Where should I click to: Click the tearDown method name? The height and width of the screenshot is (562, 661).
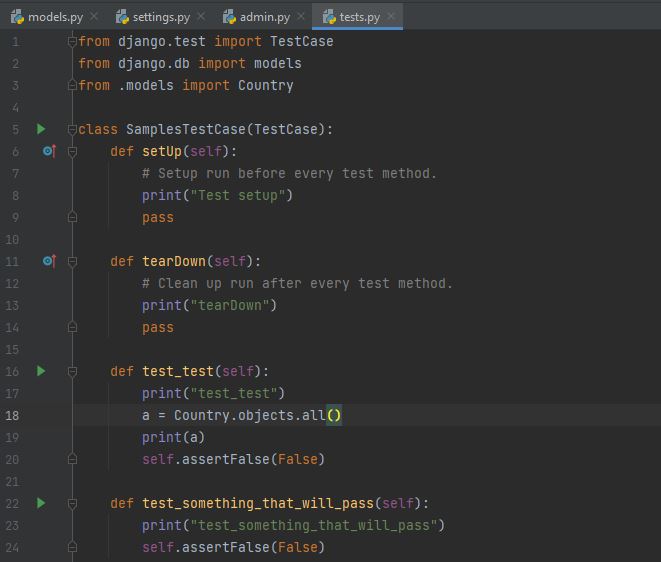[174, 261]
